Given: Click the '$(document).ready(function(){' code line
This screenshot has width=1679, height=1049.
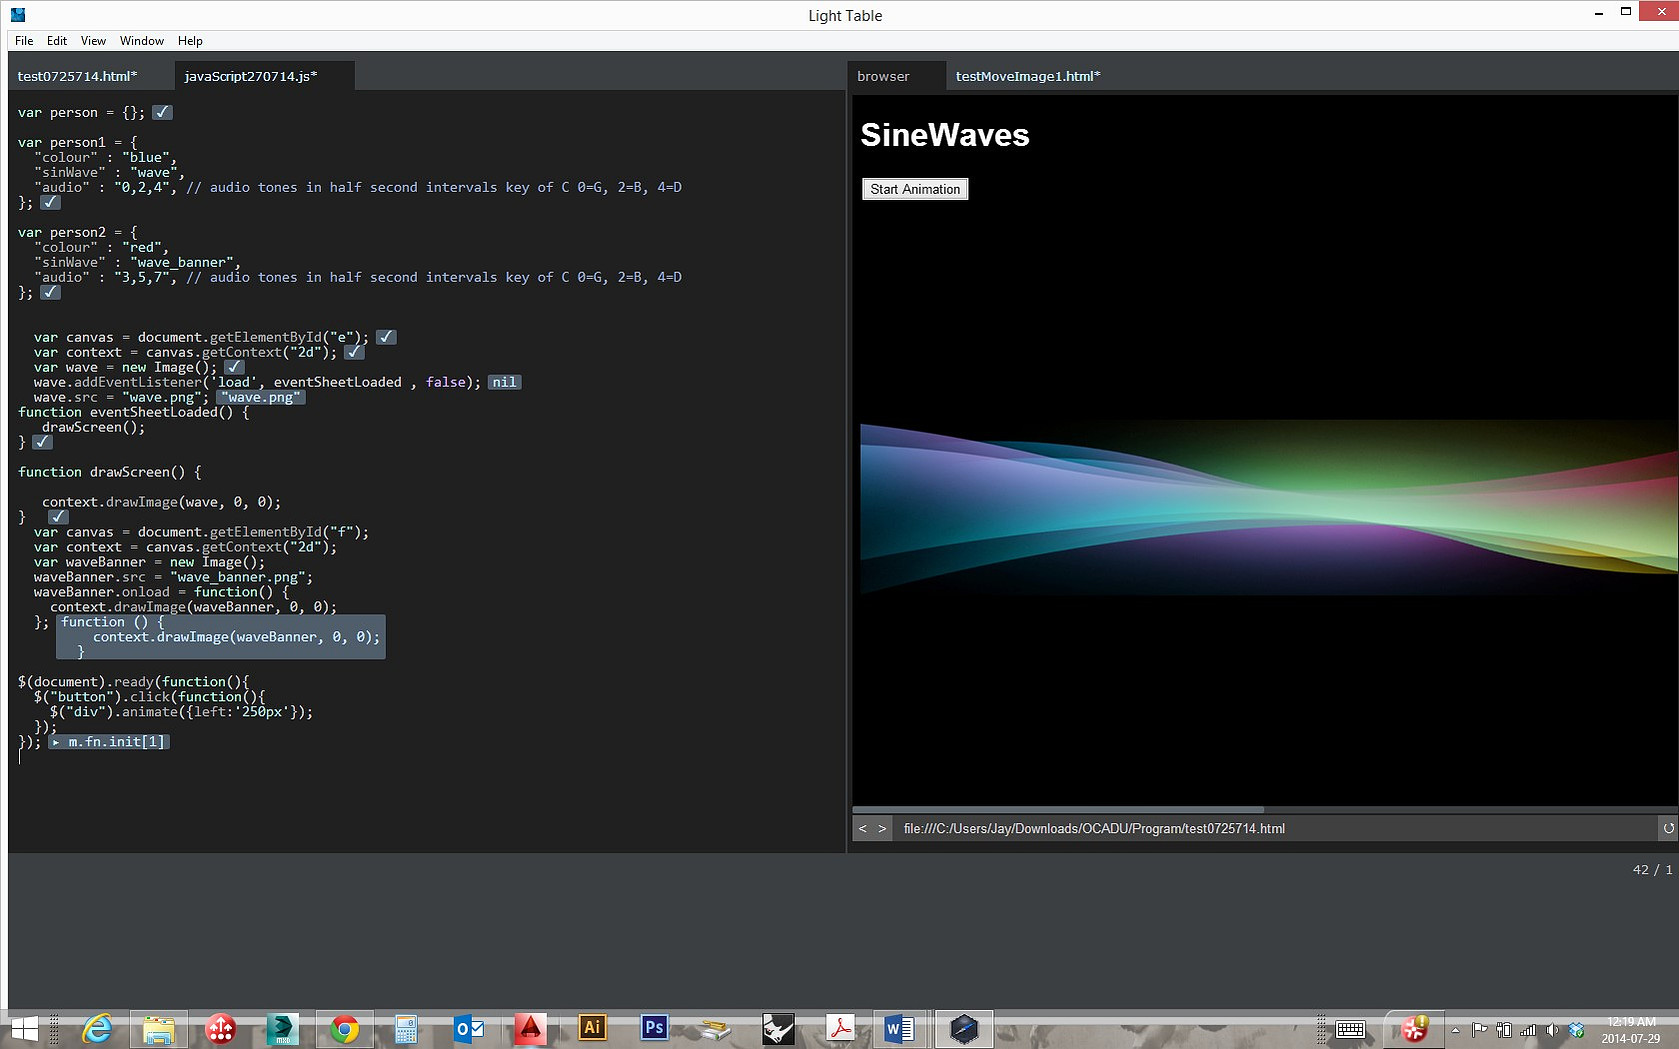Looking at the screenshot, I should pyautogui.click(x=134, y=682).
